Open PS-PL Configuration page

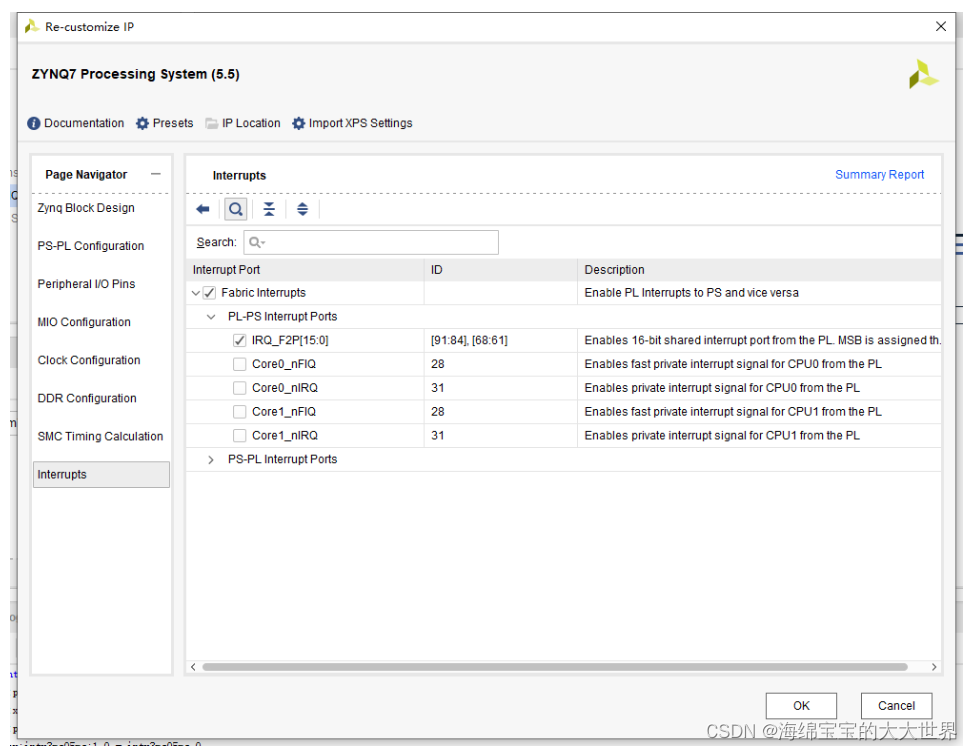91,246
